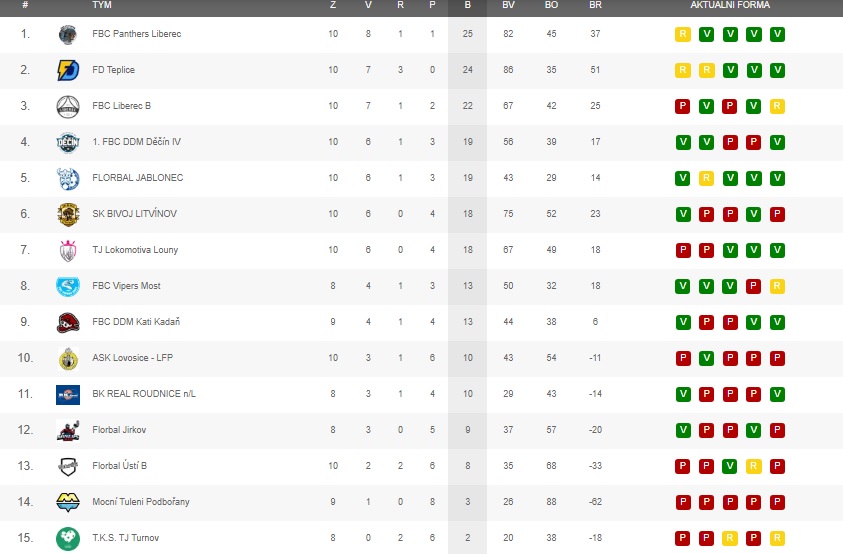Viewport: 843px width, 554px height.
Task: Select the SK Bivoj Litvínov crest icon
Action: 68,215
